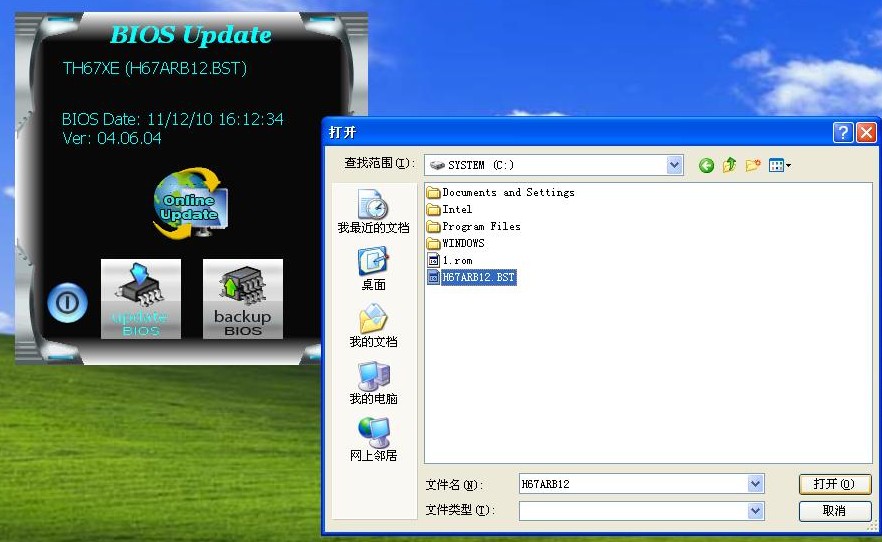Open 我最近的文档 recent documents shortcut
This screenshot has width=882, height=542.
coord(373,211)
